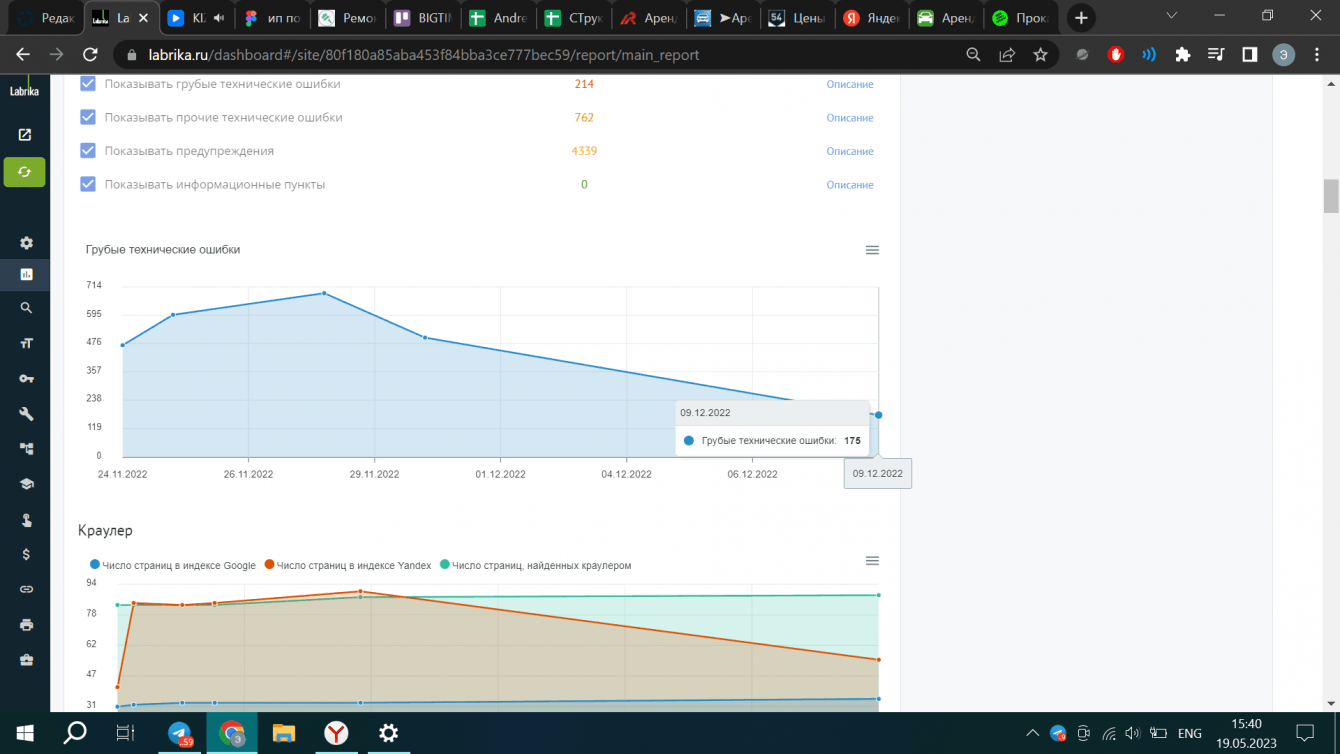Open a new browser tab

1080,18
